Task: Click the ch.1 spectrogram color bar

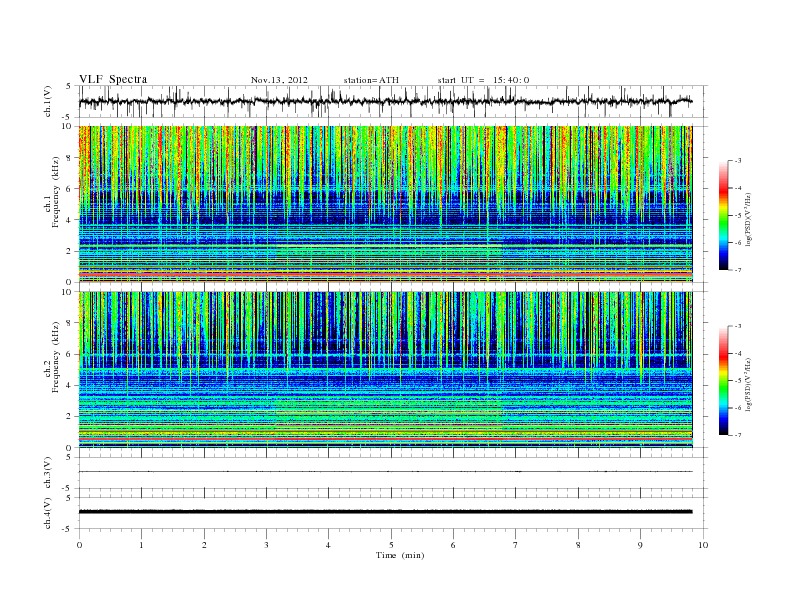Action: [723, 215]
